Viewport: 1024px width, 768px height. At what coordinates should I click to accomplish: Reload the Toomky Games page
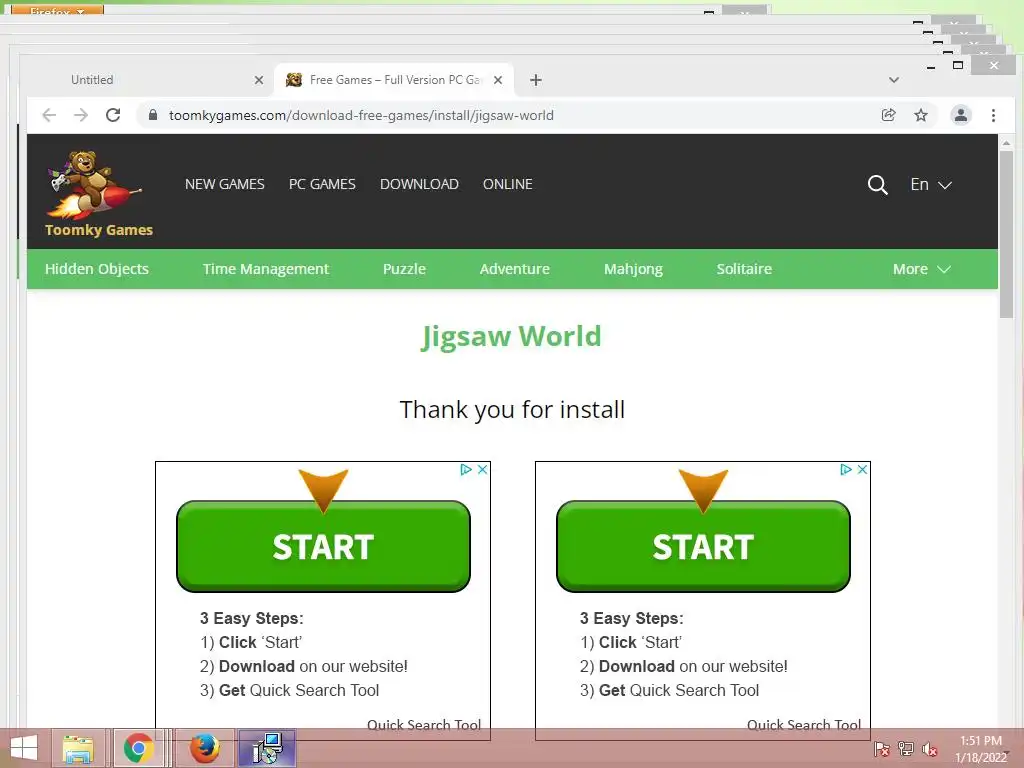[x=113, y=116]
